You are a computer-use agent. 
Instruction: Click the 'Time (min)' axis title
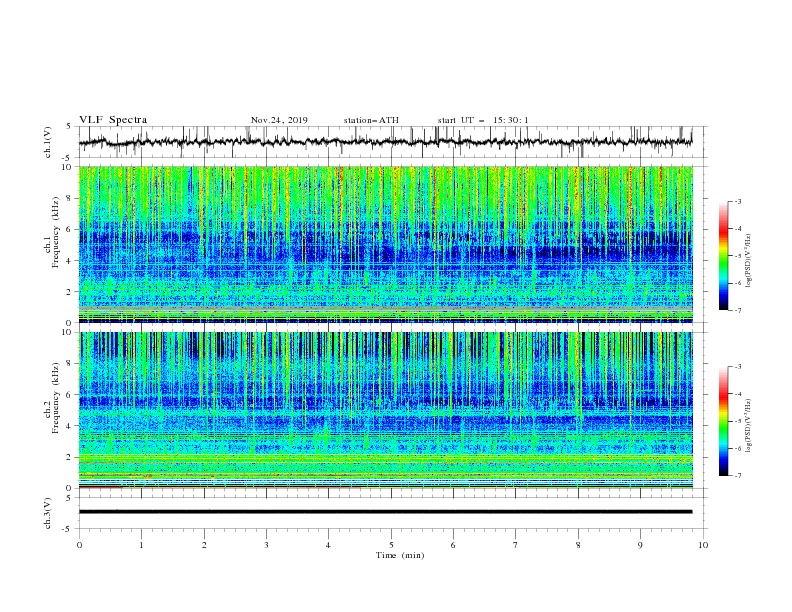coord(400,555)
